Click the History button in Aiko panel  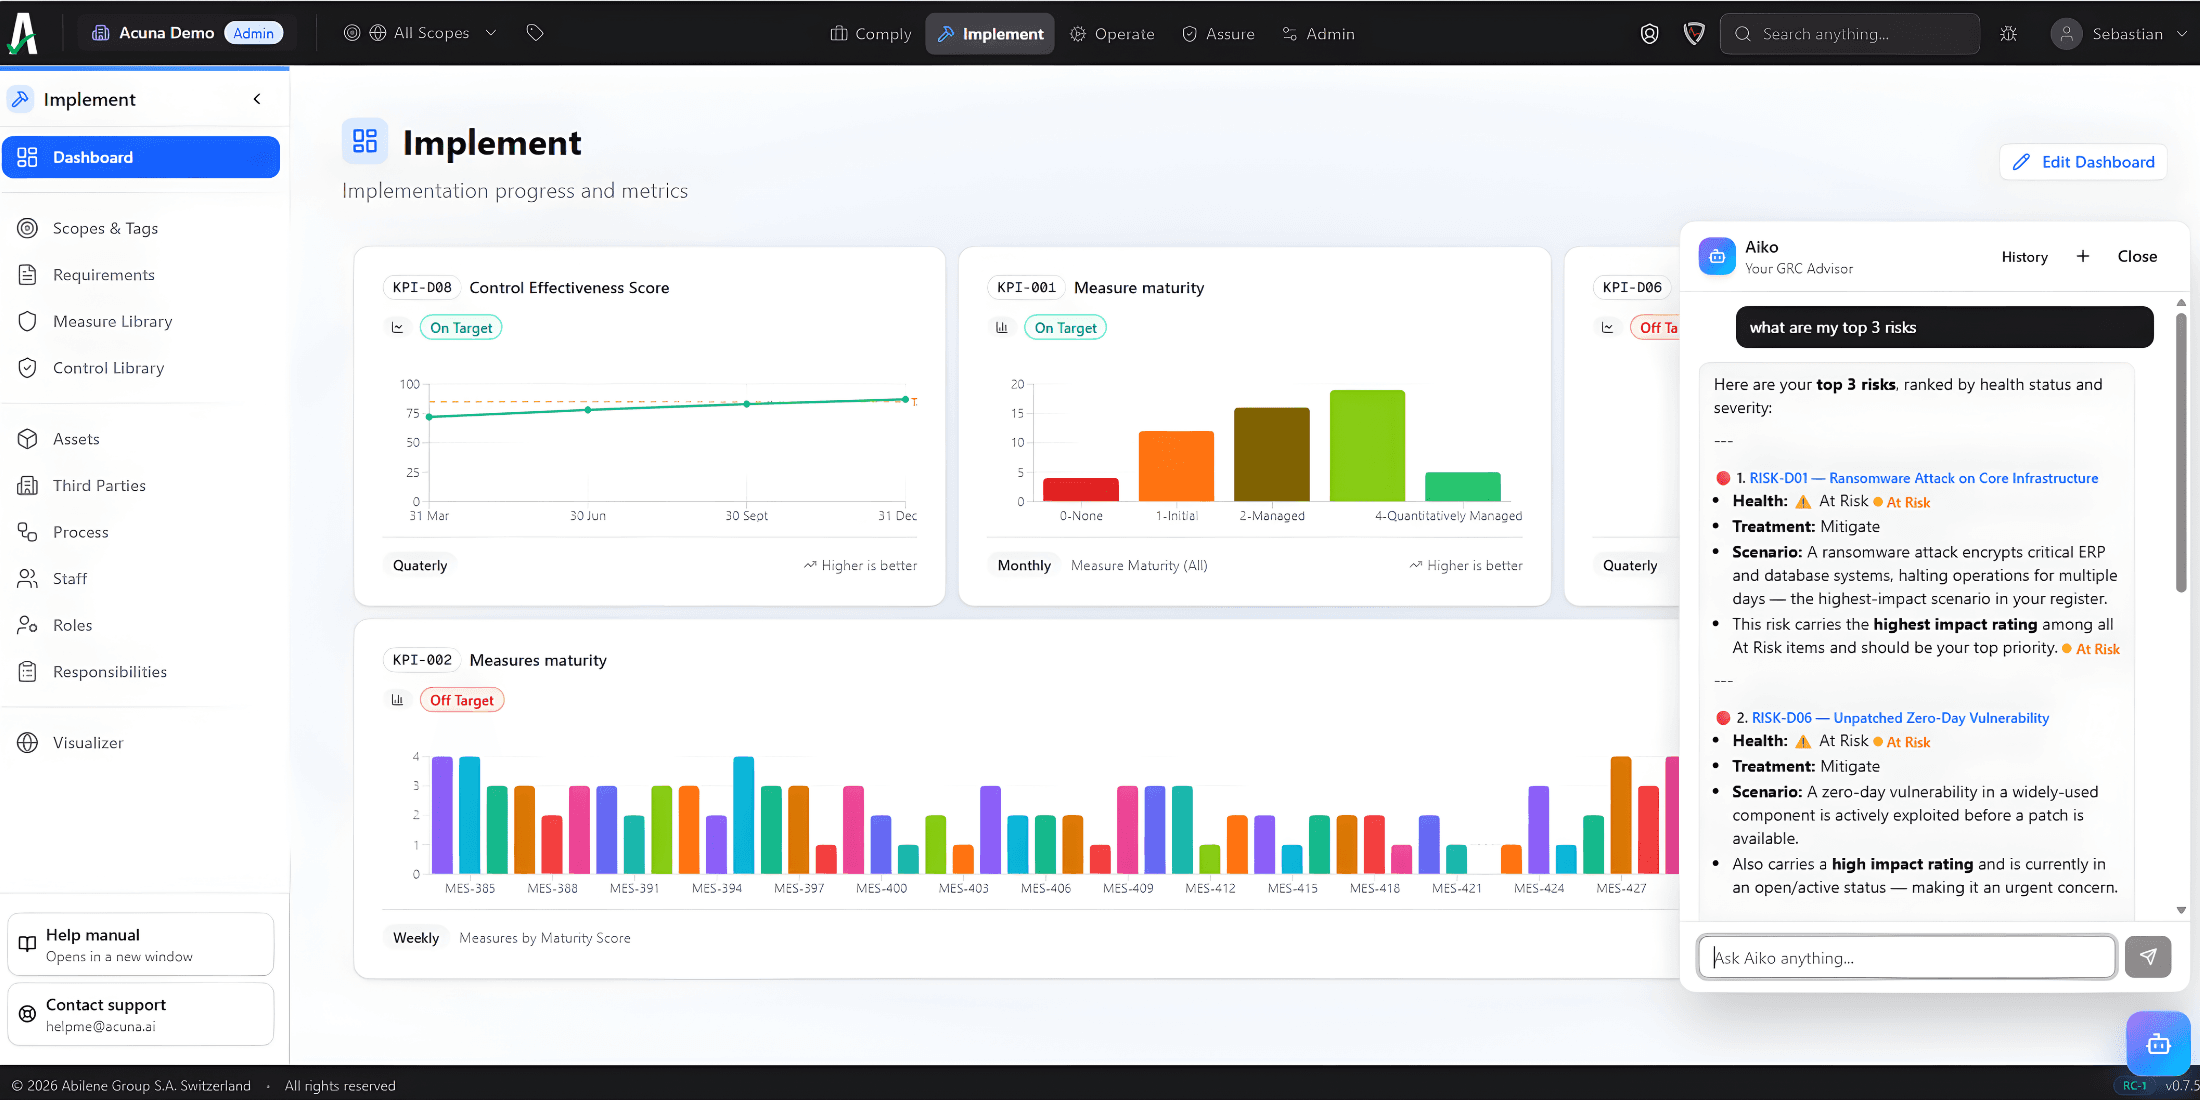[x=2024, y=257]
